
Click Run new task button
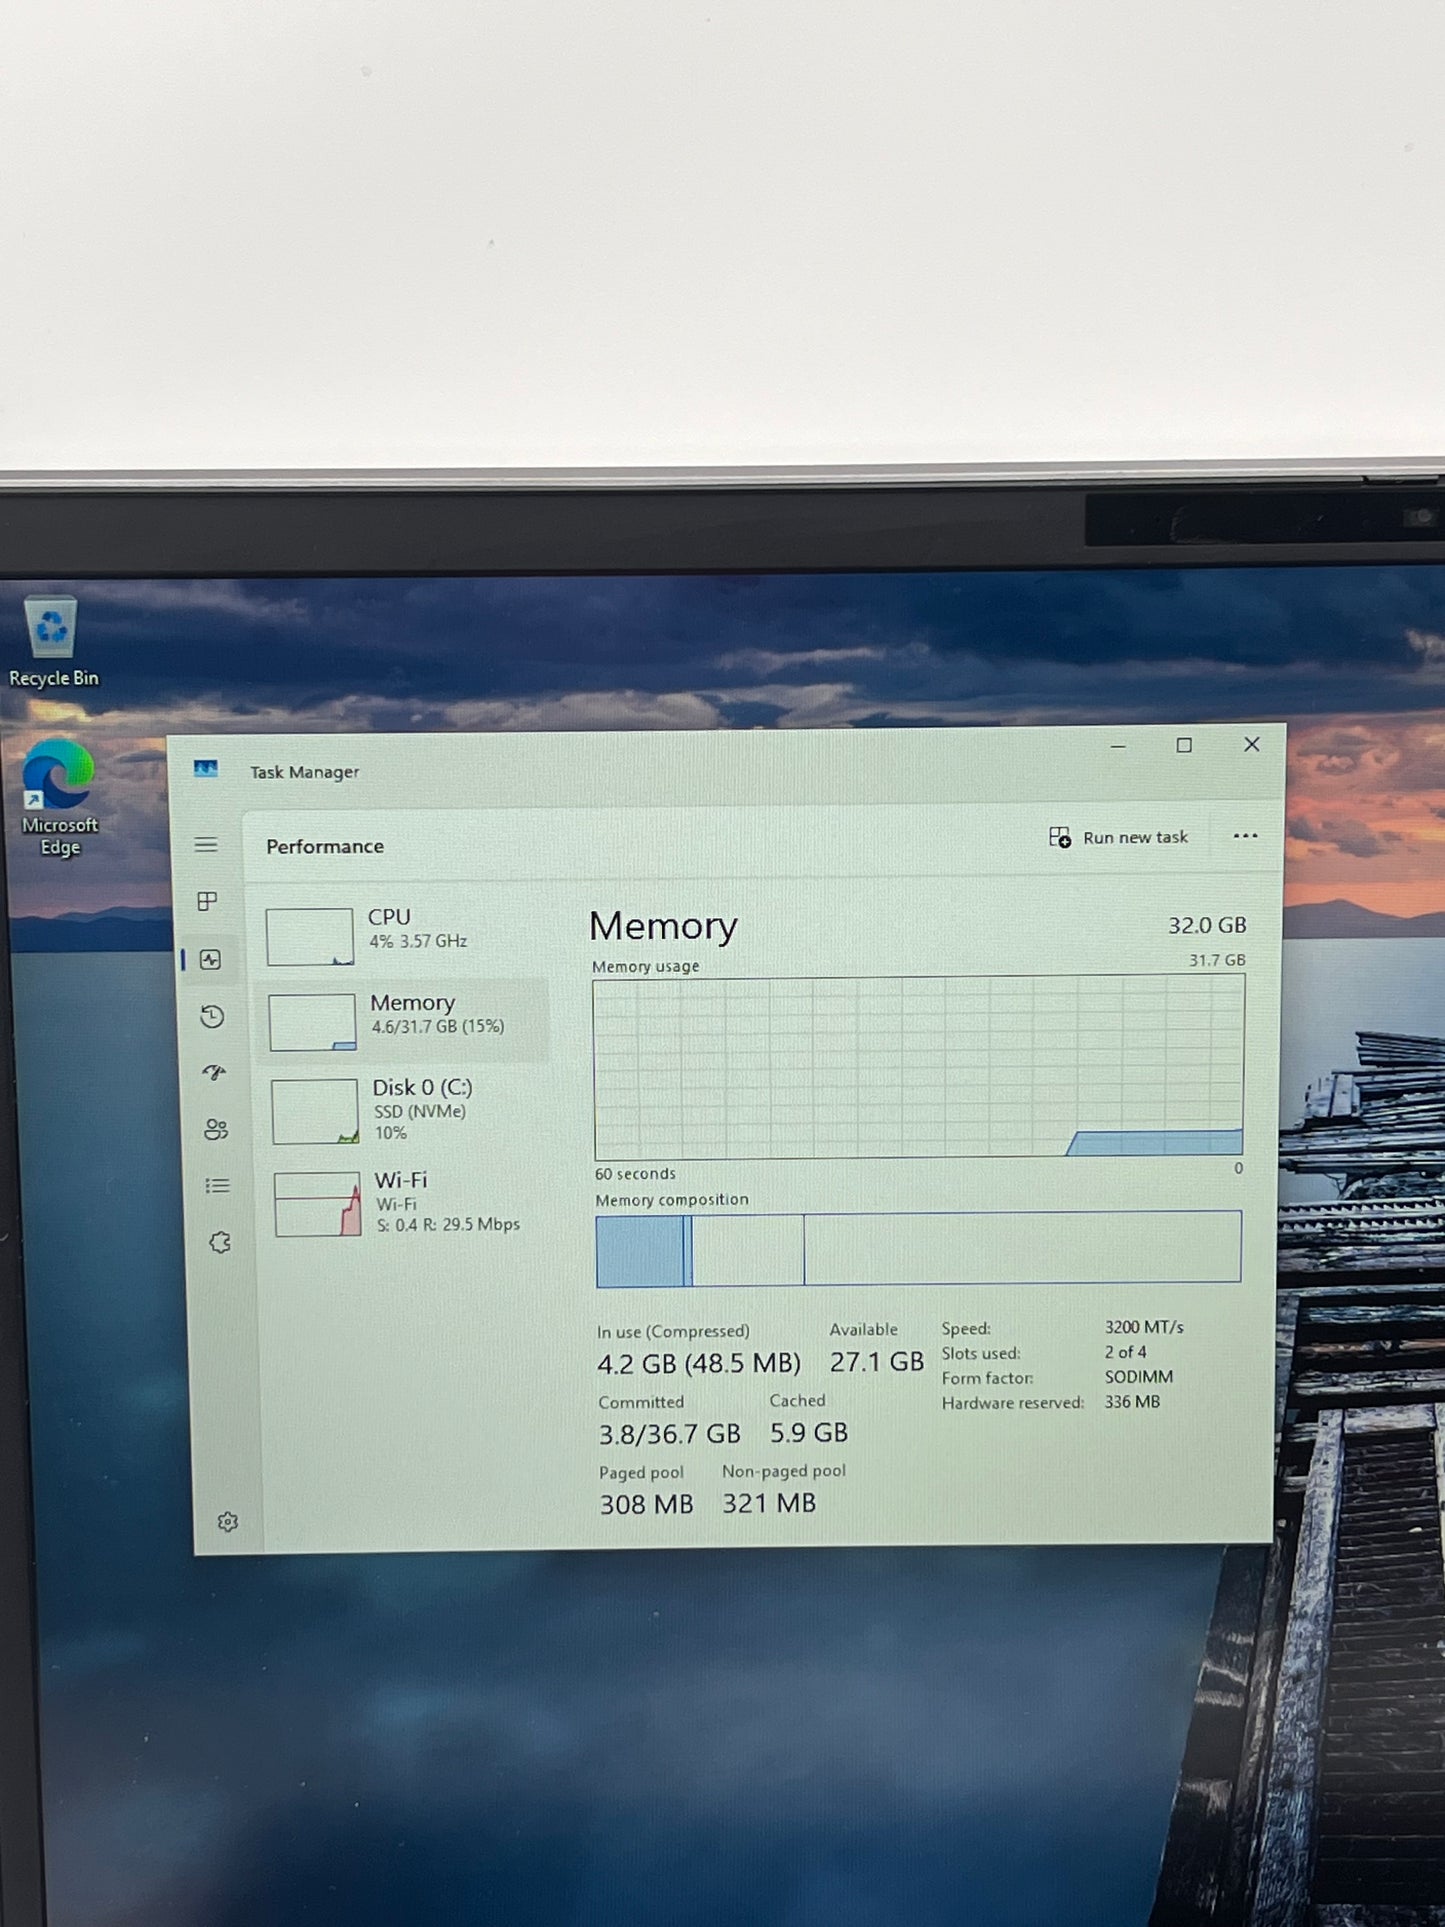(1119, 838)
